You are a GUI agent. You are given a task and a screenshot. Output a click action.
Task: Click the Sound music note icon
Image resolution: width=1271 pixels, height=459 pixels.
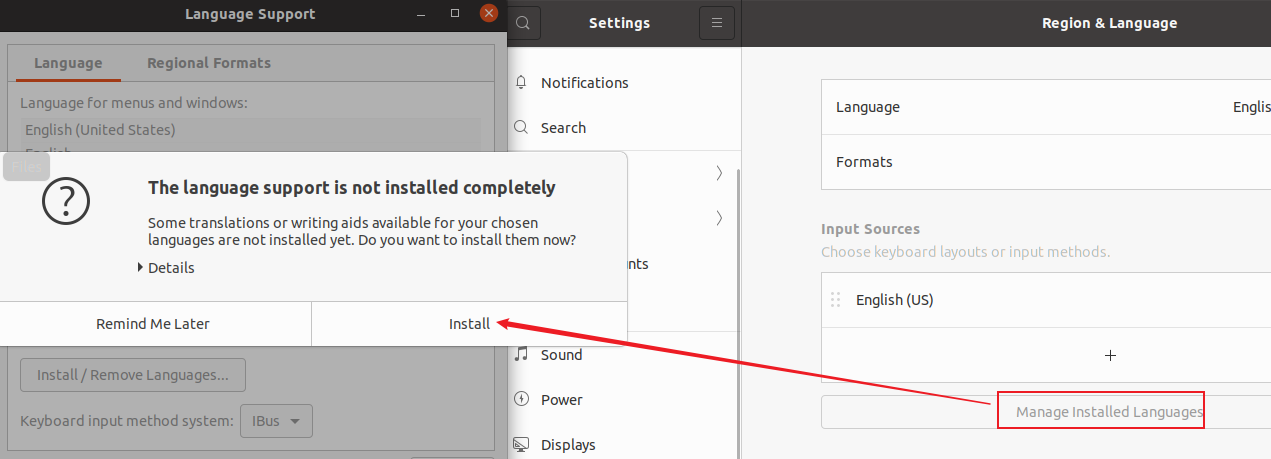point(521,354)
